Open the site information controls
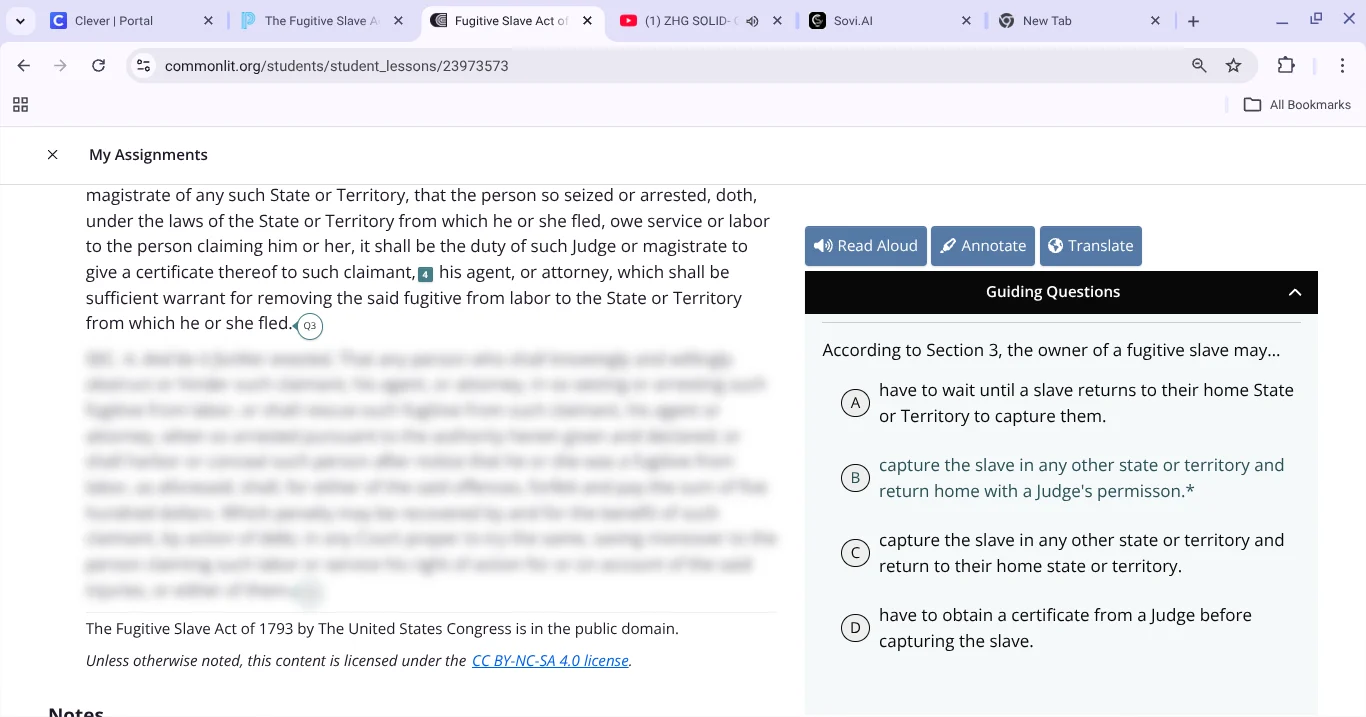The width and height of the screenshot is (1366, 717). (x=143, y=65)
